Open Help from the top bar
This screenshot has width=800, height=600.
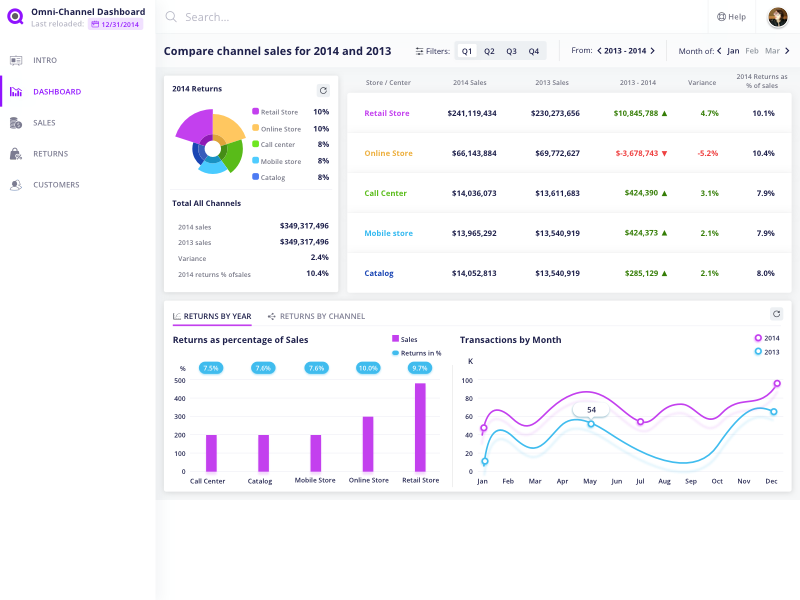click(x=731, y=16)
